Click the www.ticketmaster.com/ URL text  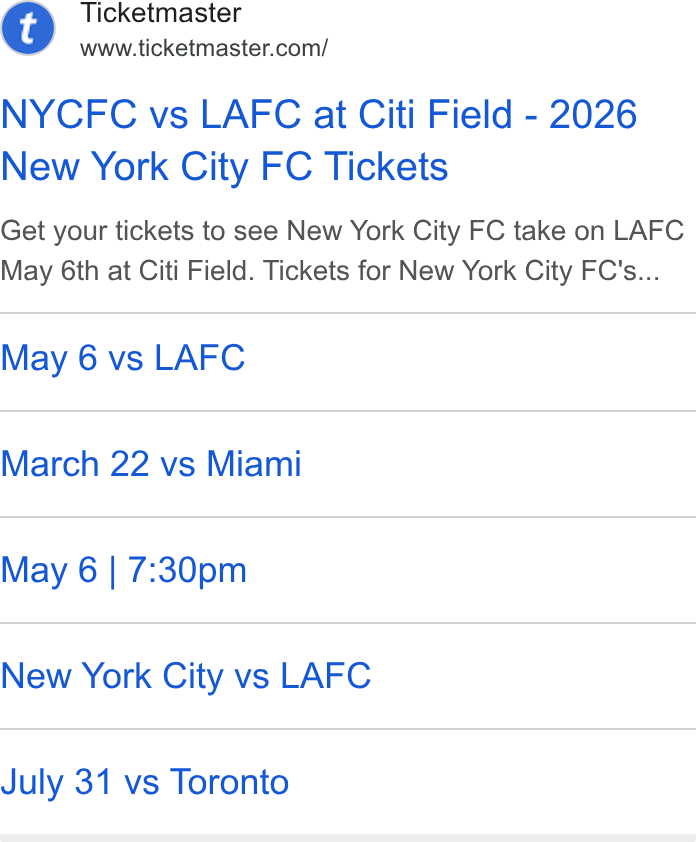coord(204,48)
